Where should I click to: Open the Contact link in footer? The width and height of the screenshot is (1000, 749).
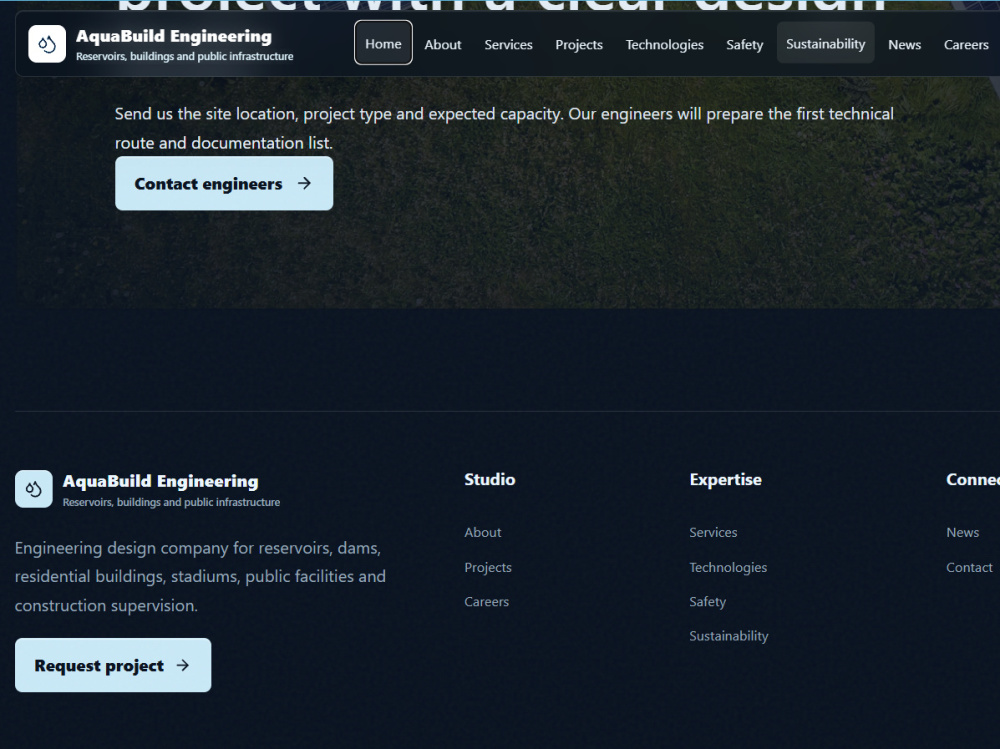969,567
